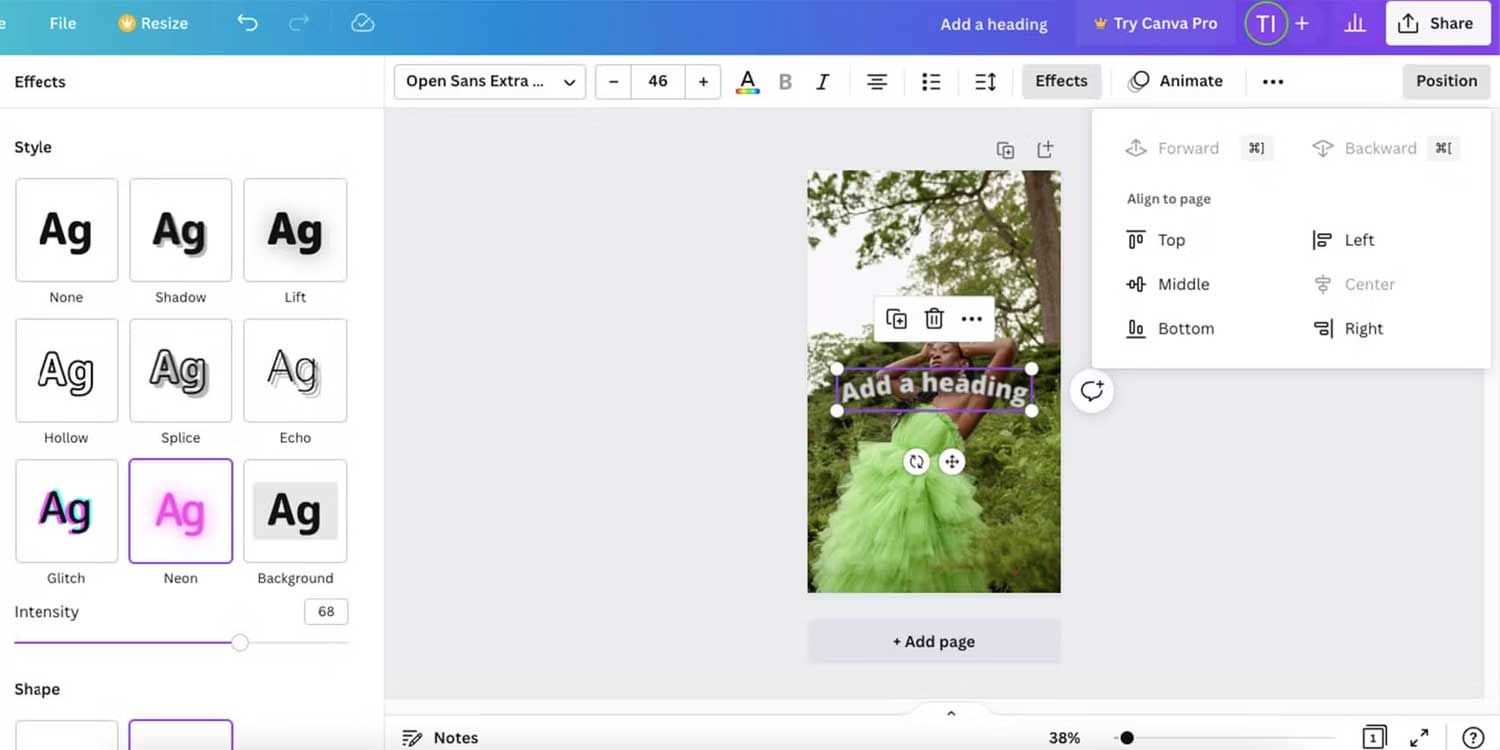This screenshot has height=750, width=1500.
Task: Duplicate the selected heading element
Action: 896,318
